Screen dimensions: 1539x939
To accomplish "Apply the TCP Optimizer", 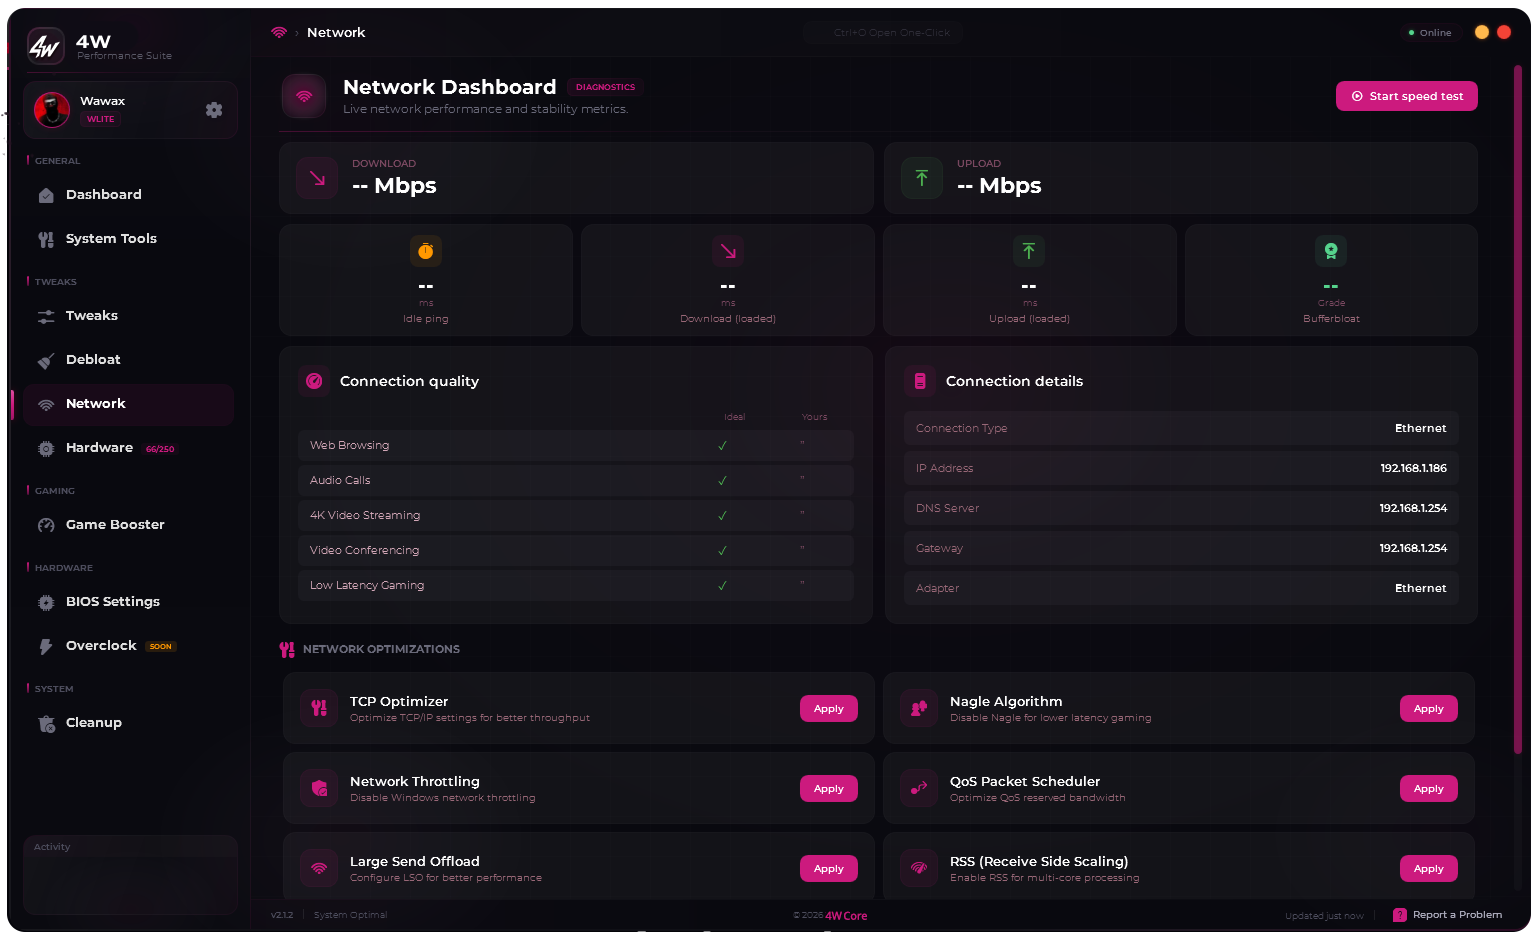I will (828, 709).
